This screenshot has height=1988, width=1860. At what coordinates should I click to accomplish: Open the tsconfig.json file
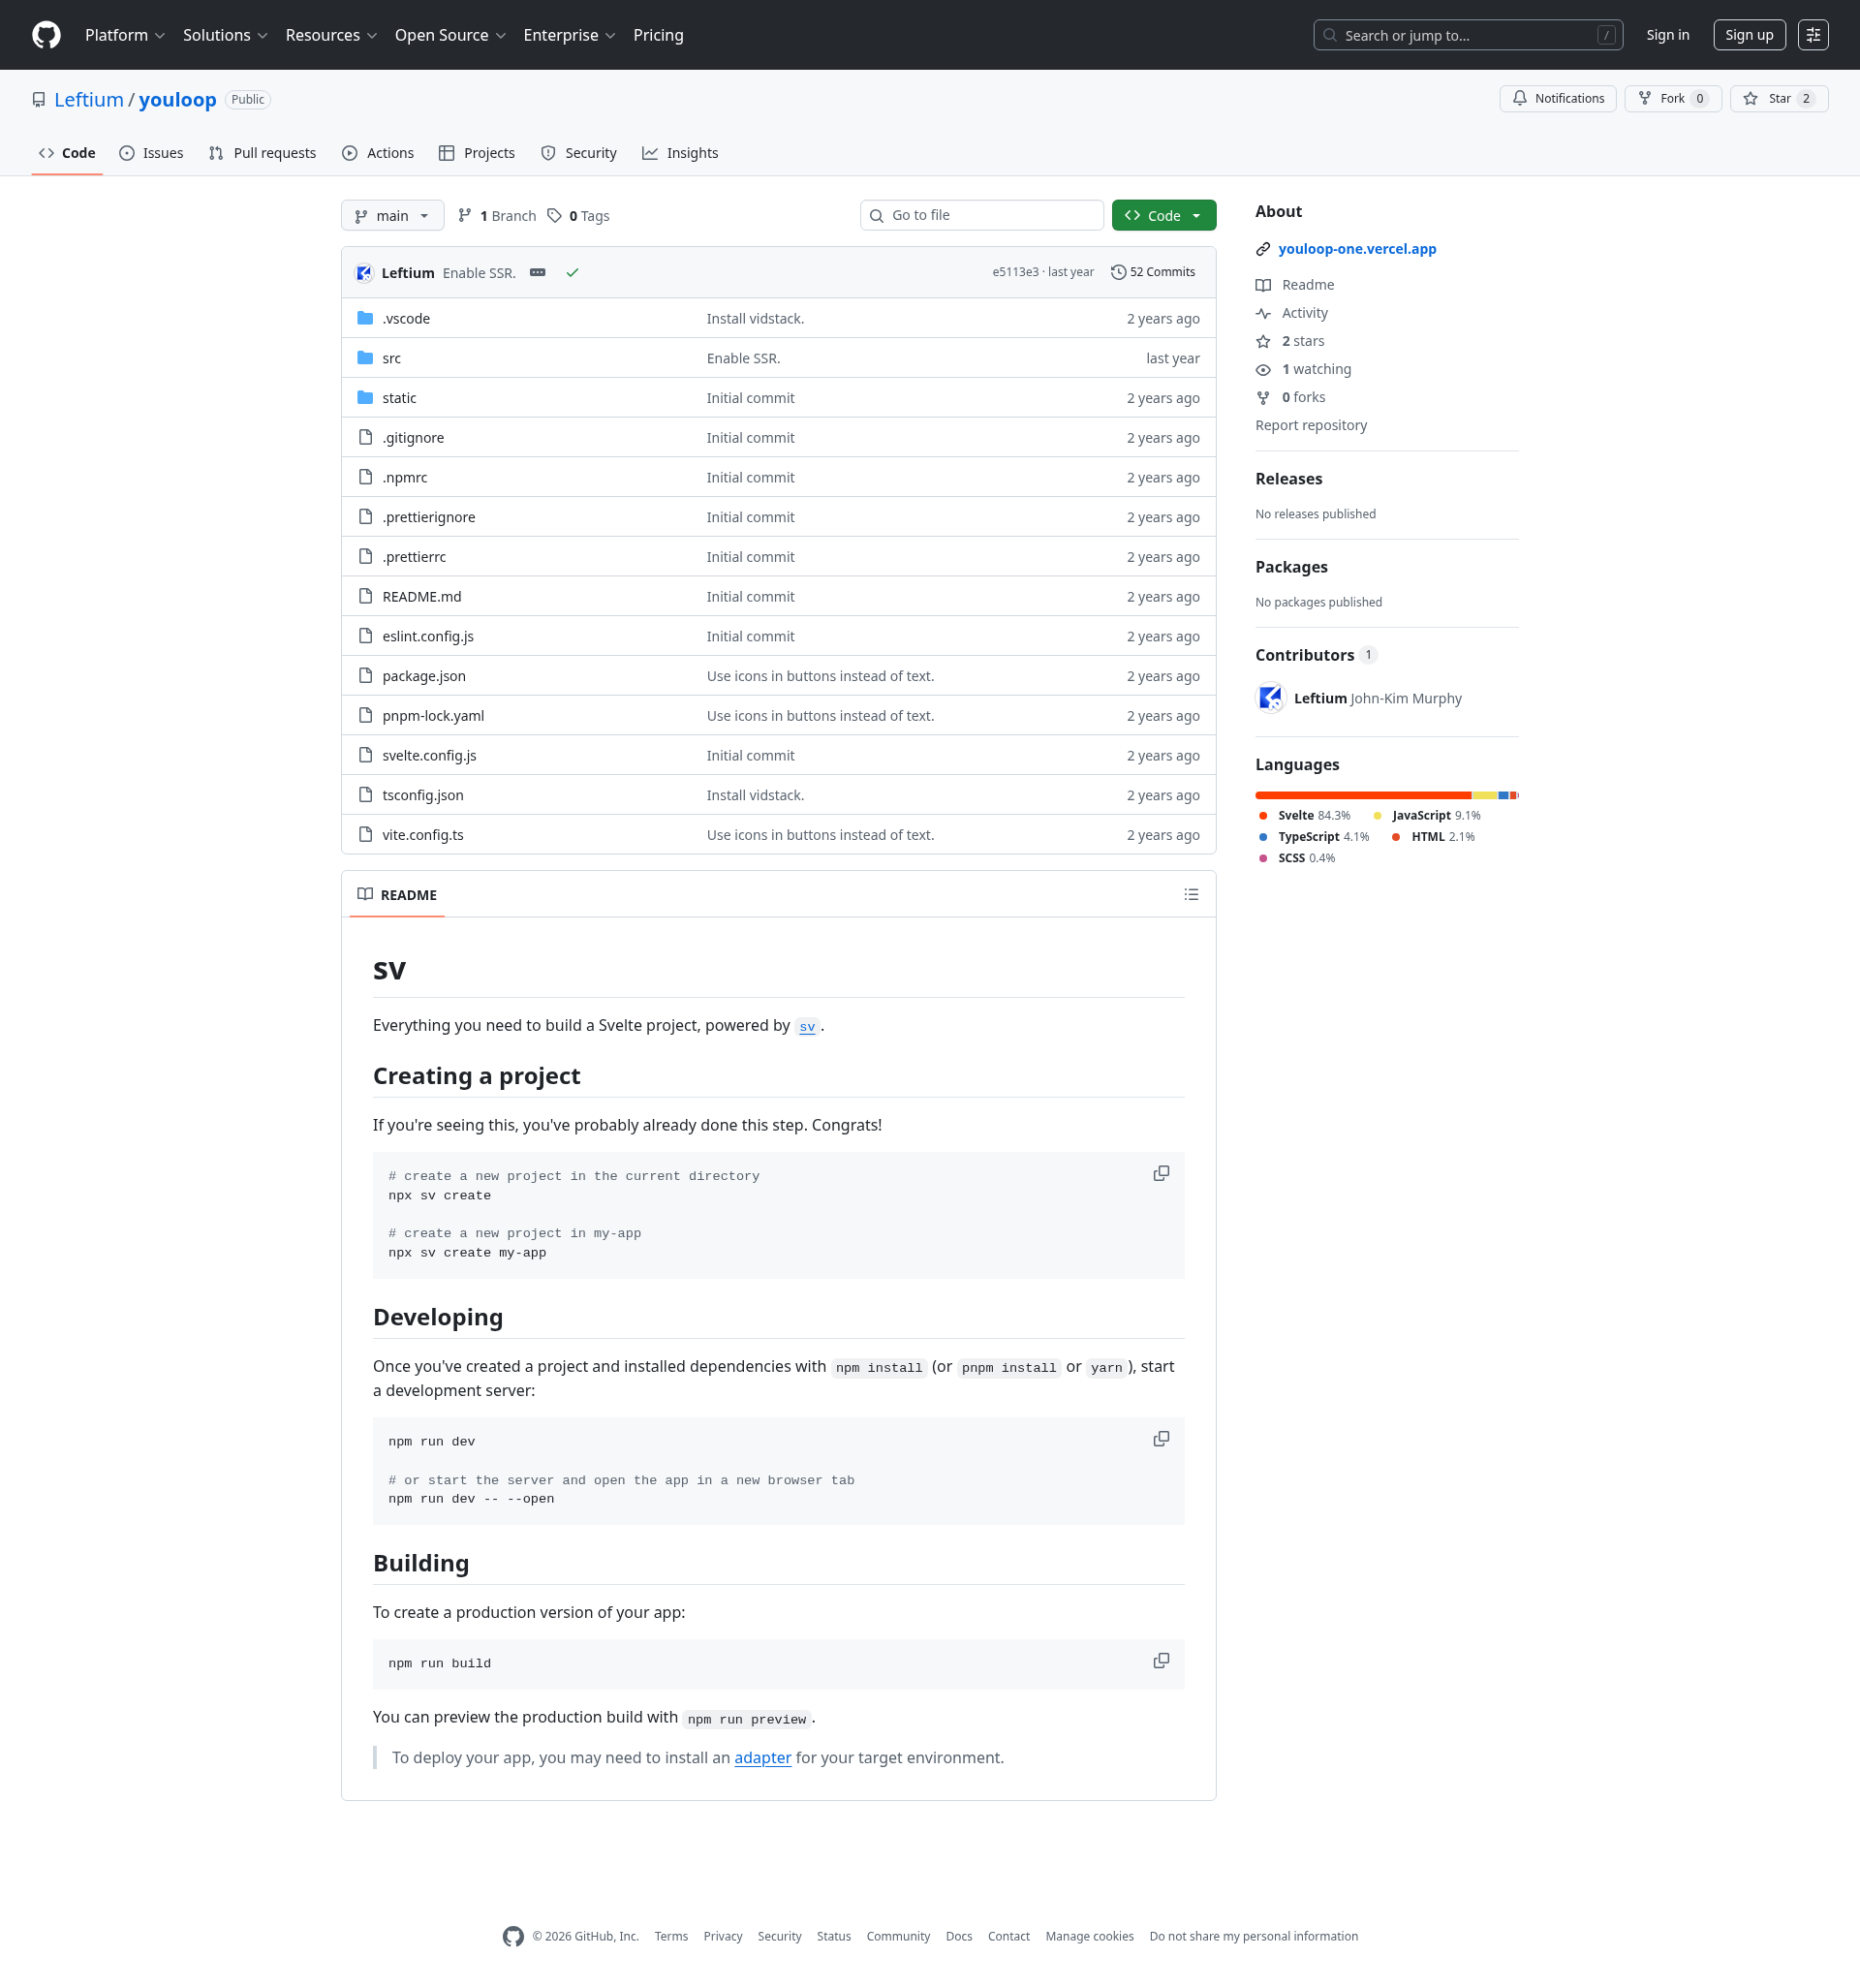point(423,796)
